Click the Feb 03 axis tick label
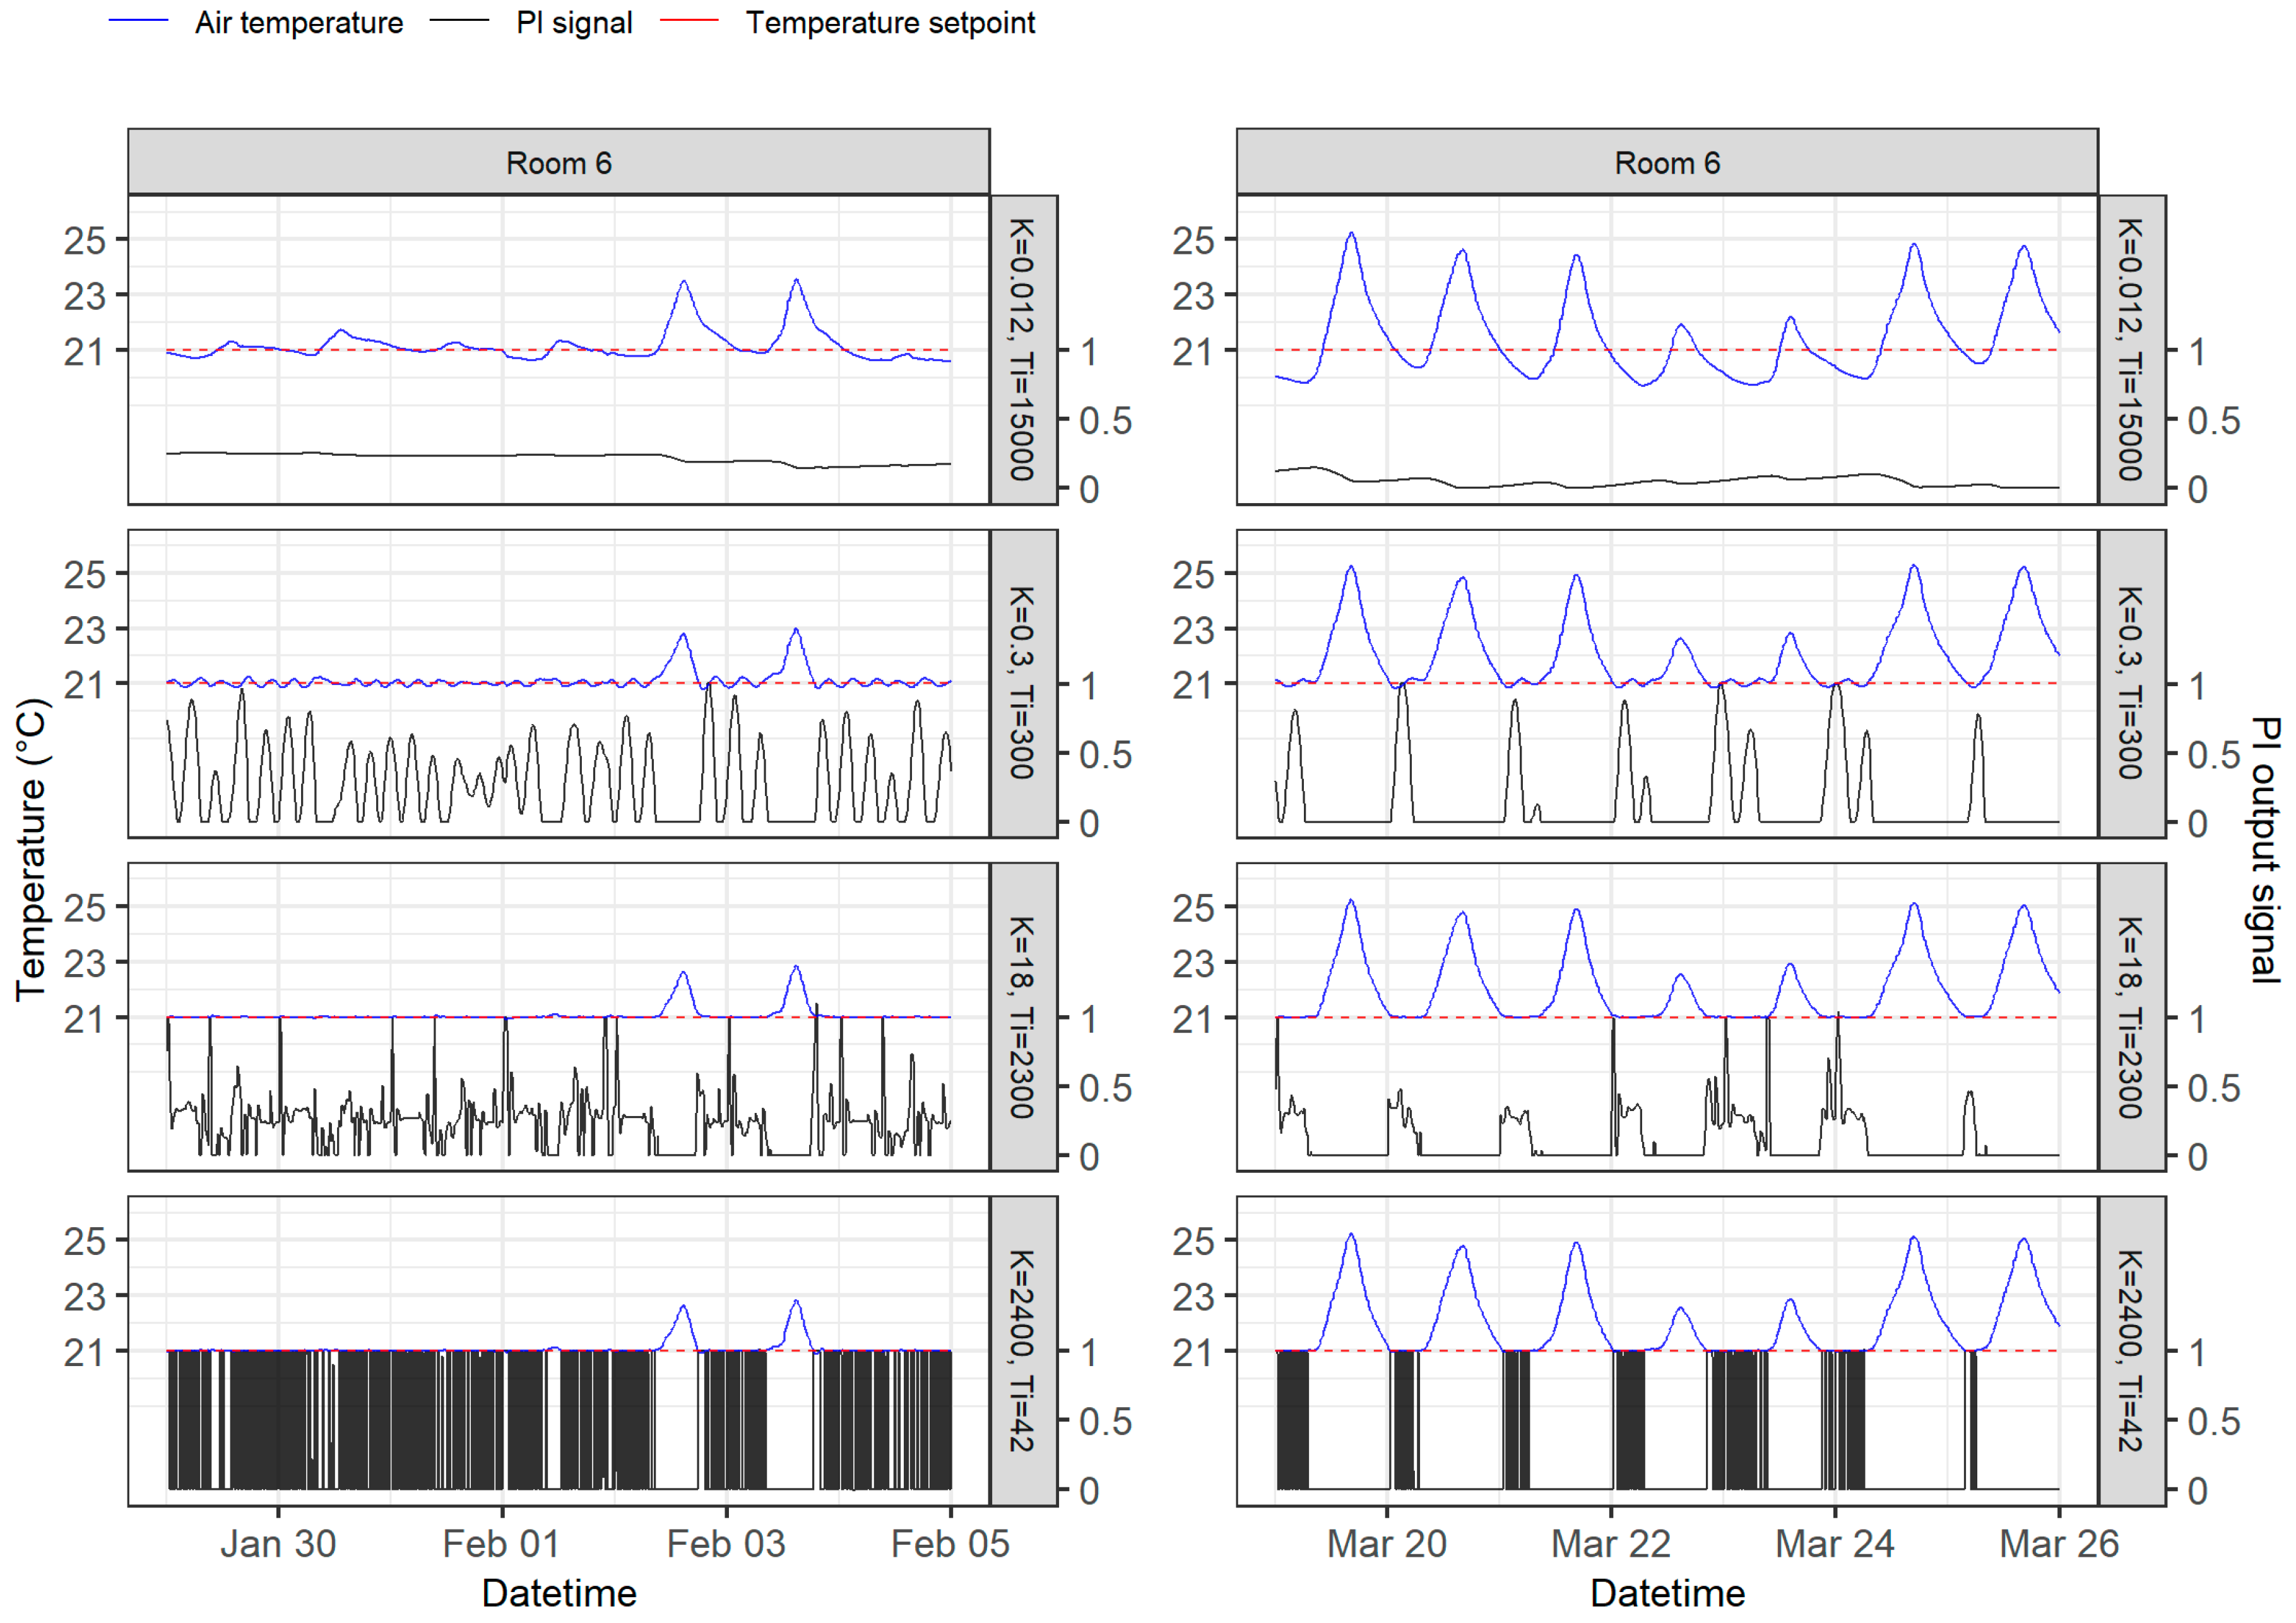 pyautogui.click(x=726, y=1544)
